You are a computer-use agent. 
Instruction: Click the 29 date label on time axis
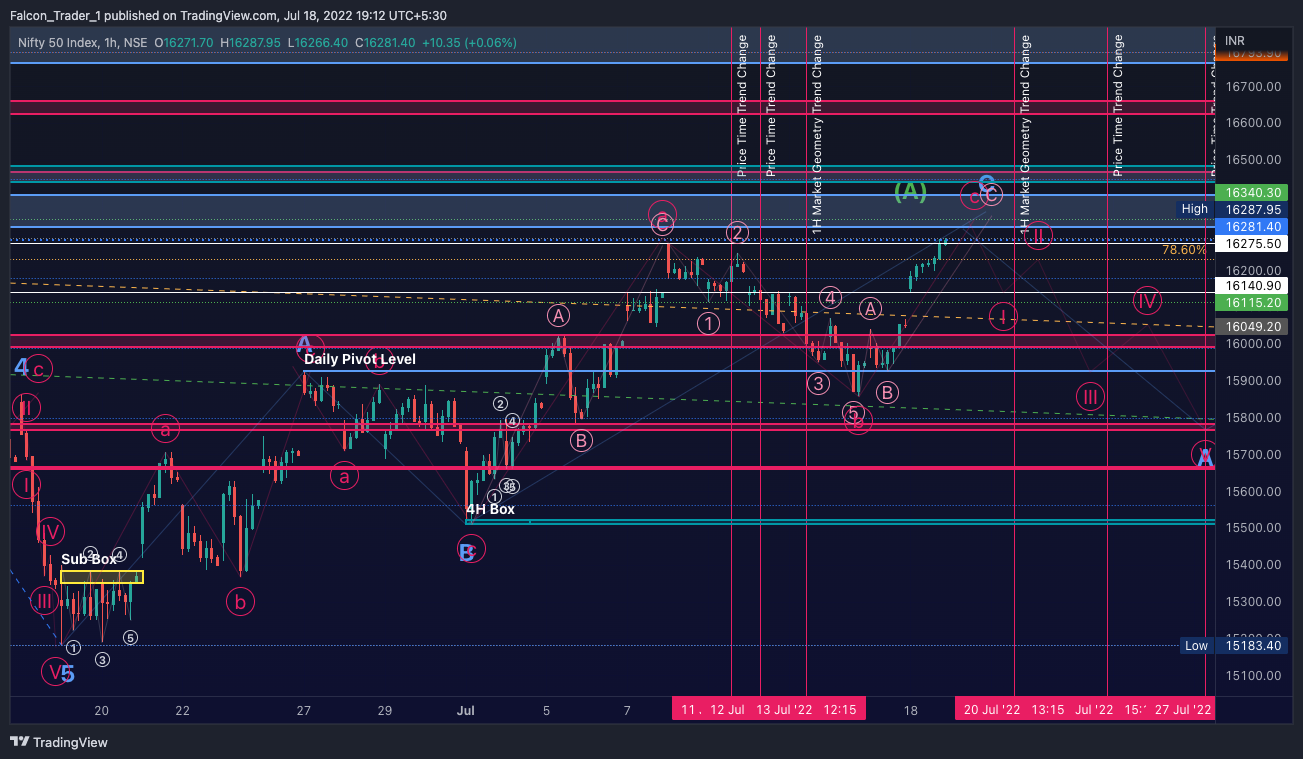pyautogui.click(x=385, y=710)
